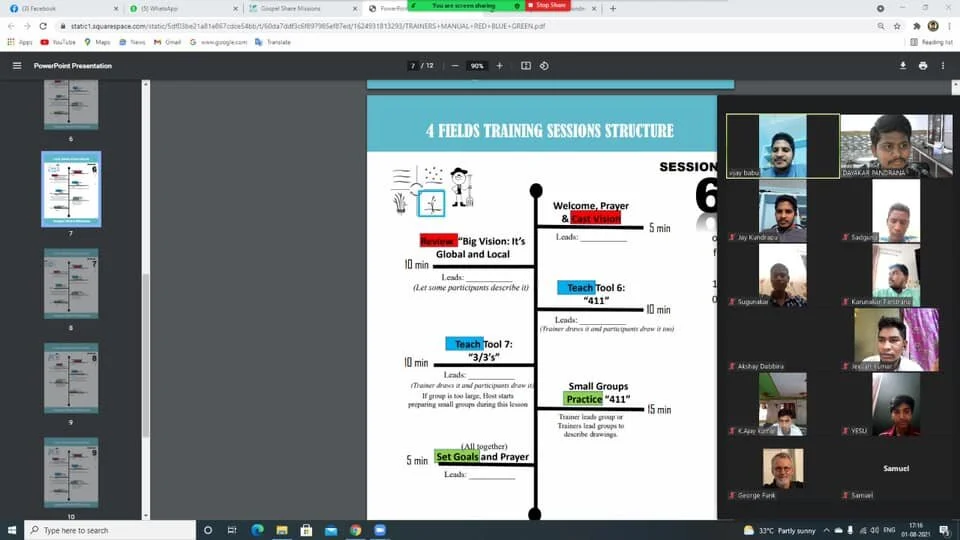The height and width of the screenshot is (540, 960).
Task: Open Windows Start menu
Action: click(x=12, y=530)
